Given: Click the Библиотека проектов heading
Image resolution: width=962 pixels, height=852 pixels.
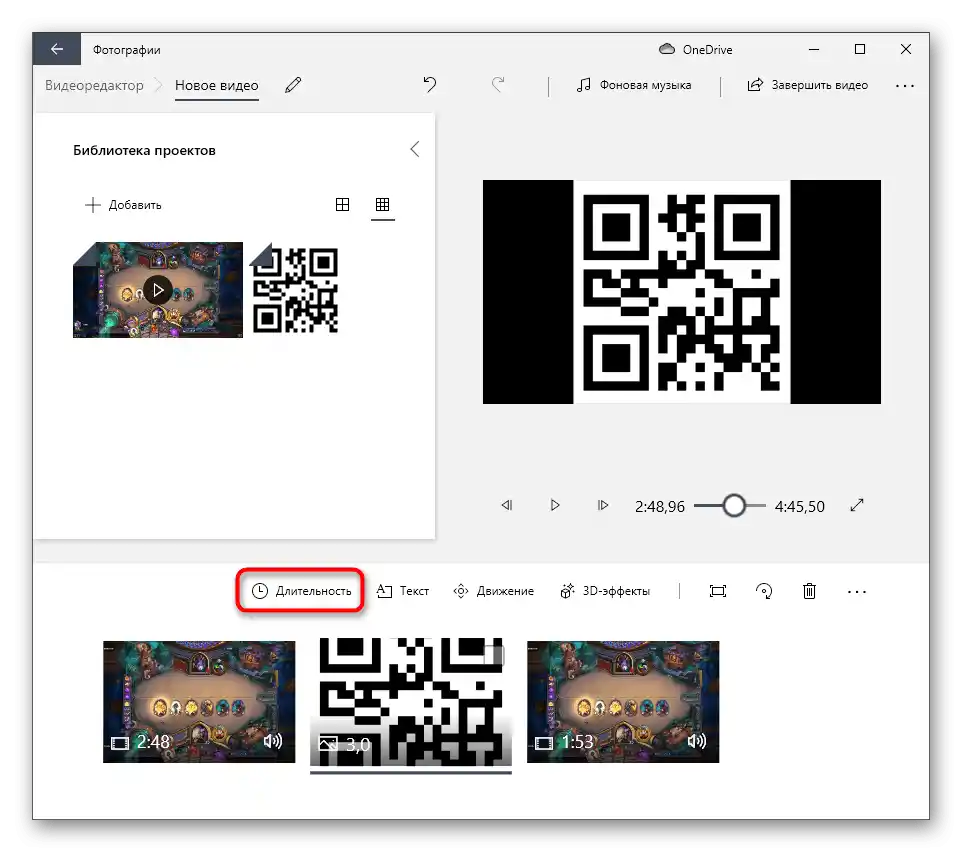Looking at the screenshot, I should [144, 150].
